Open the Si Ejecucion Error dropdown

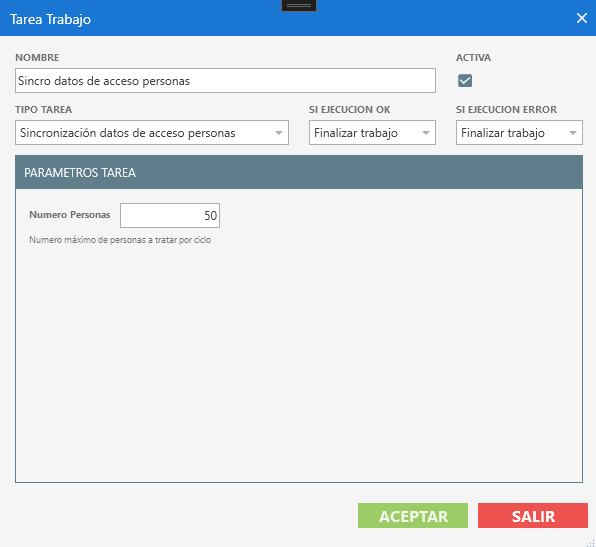click(x=519, y=133)
